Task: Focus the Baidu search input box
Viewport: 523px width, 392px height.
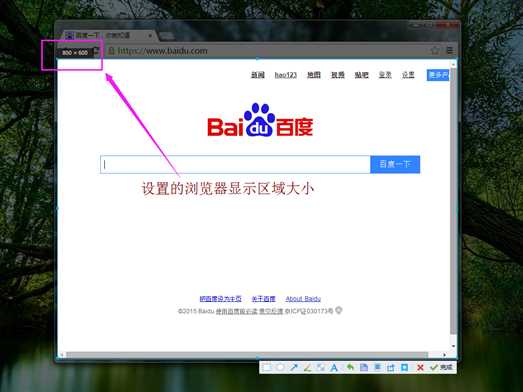Action: (235, 164)
